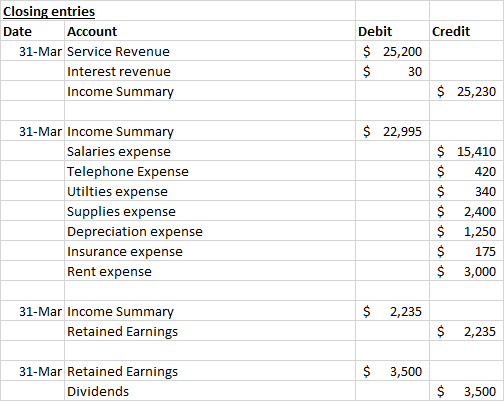Select the 340 credit amount
This screenshot has height=401, width=504.
[x=466, y=191]
